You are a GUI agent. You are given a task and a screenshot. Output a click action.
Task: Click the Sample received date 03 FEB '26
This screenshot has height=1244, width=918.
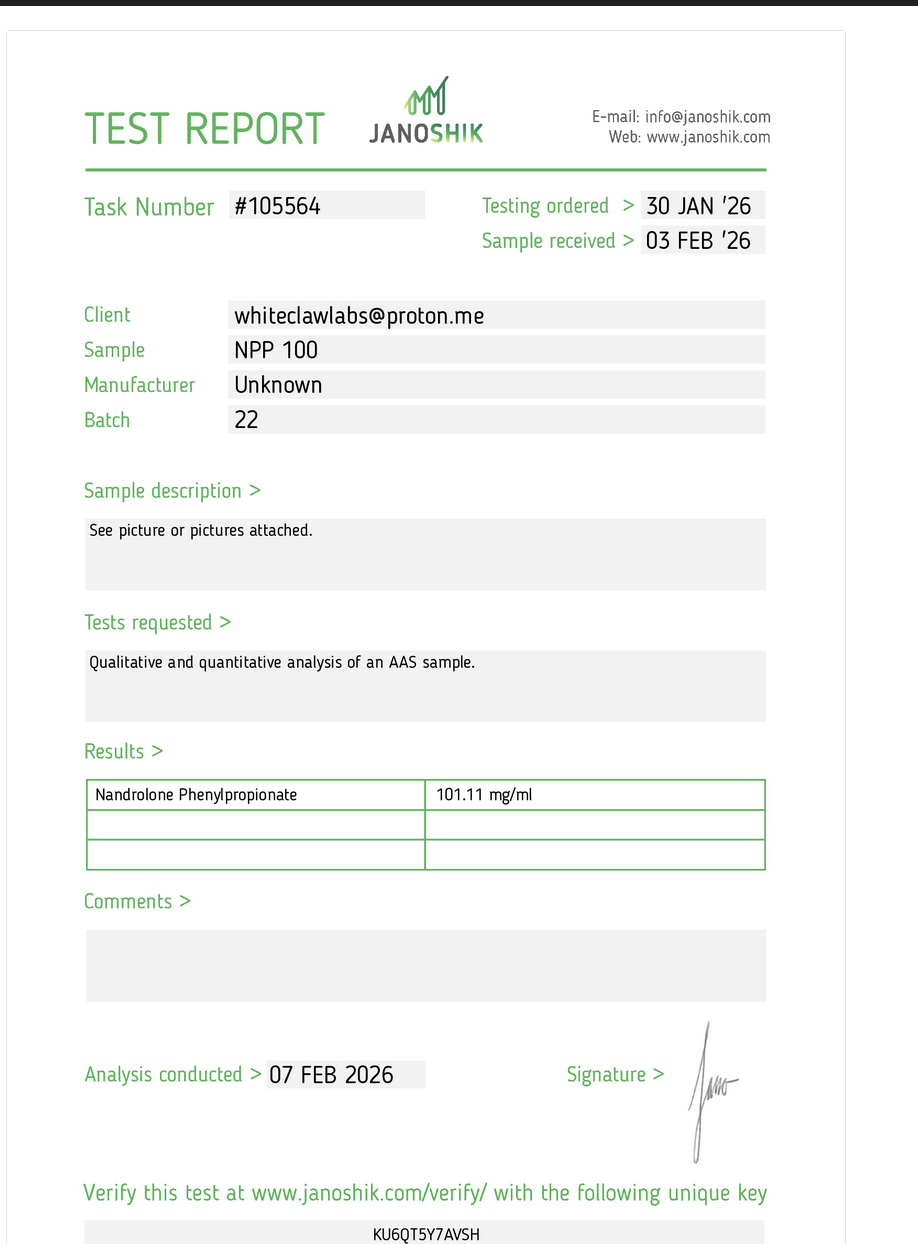tap(702, 240)
